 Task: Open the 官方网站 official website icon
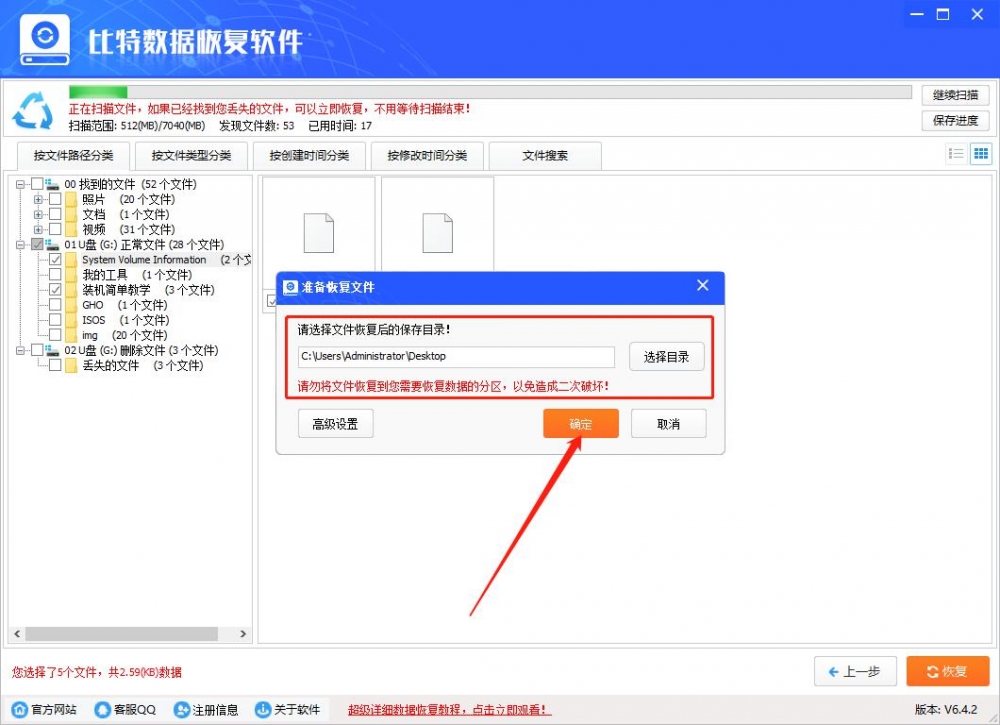(17, 710)
